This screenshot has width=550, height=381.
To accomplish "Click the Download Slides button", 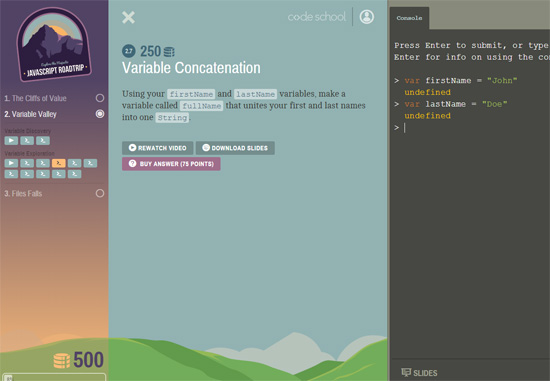I will click(235, 148).
